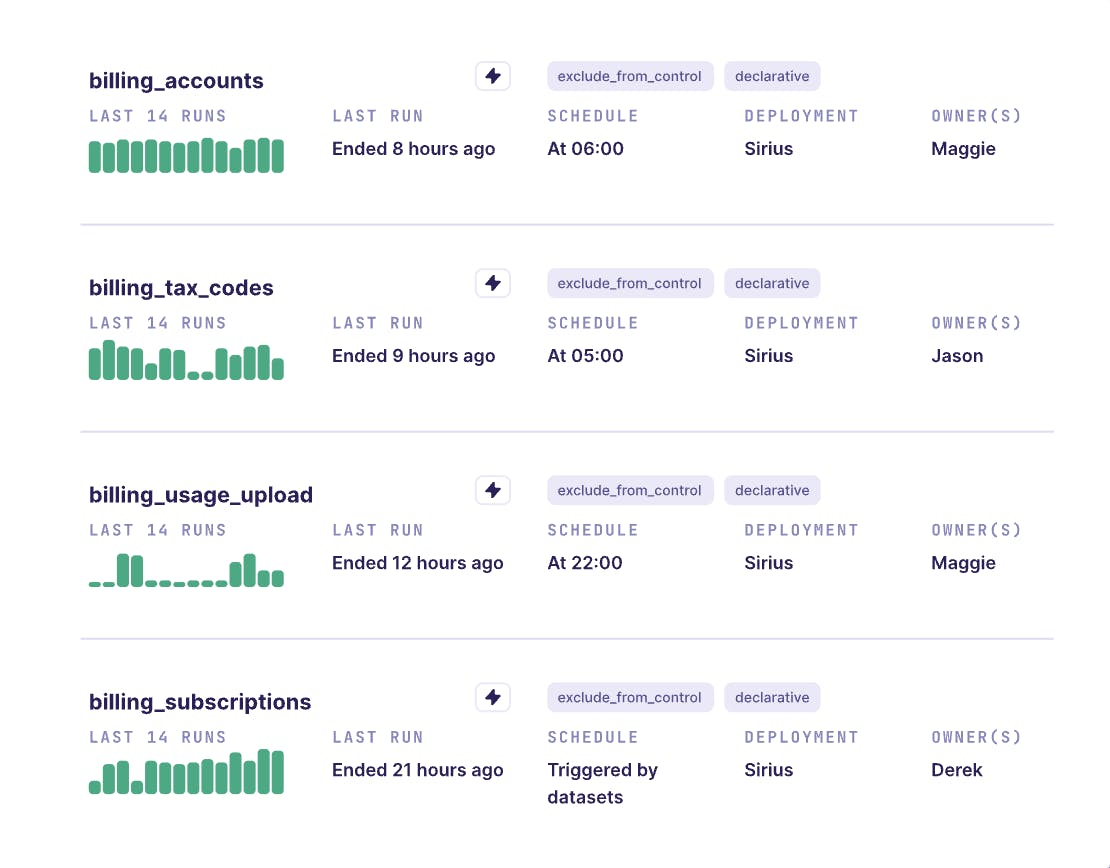Click the billing_accounts last 14 runs chart
Screen dimensions: 1110x868
[186, 156]
